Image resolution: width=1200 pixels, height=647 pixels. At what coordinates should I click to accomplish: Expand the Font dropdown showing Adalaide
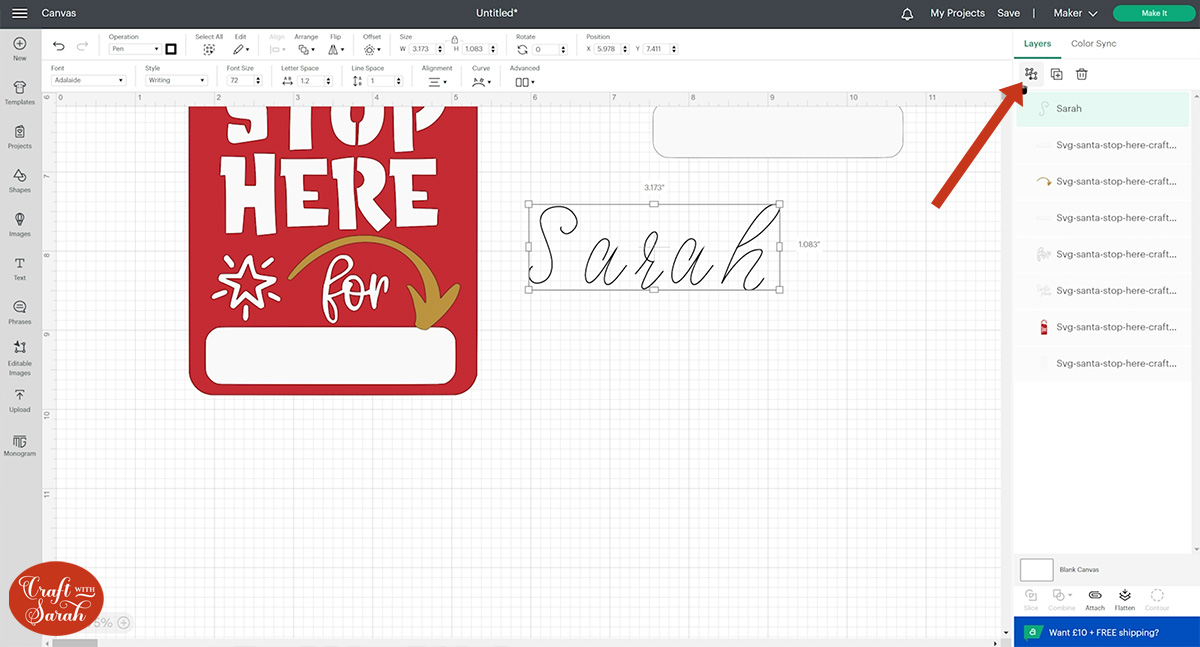coord(88,80)
